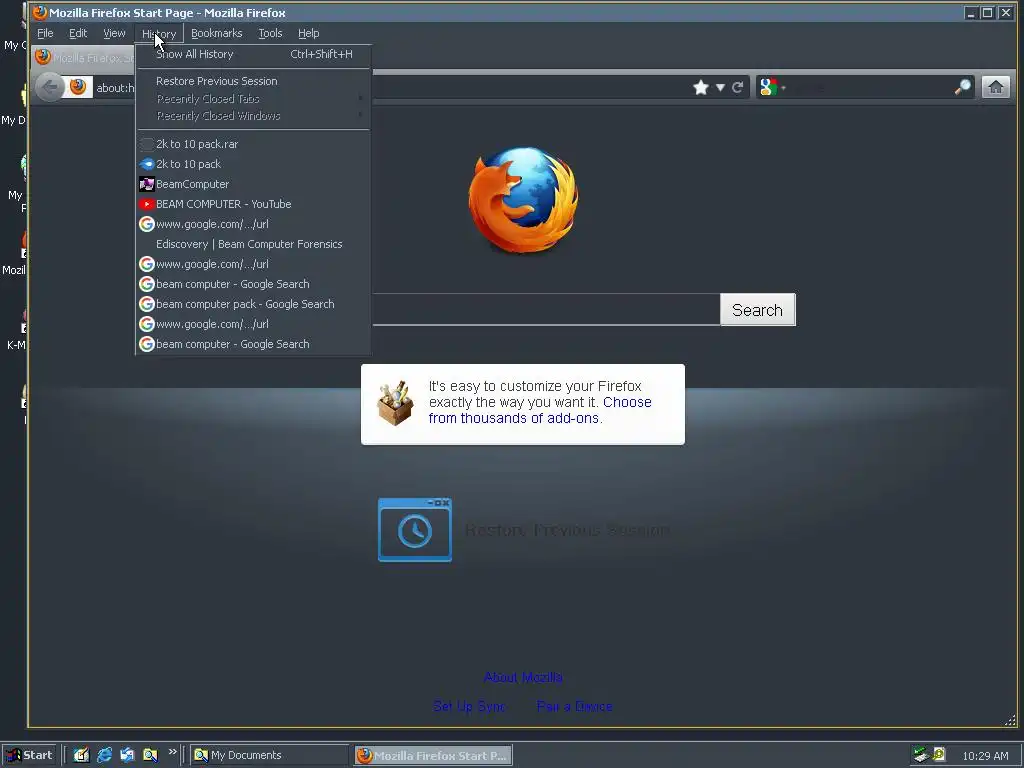Viewport: 1024px width, 768px height.
Task: Click the blue icon beside 2k to 10 pack
Action: point(146,164)
